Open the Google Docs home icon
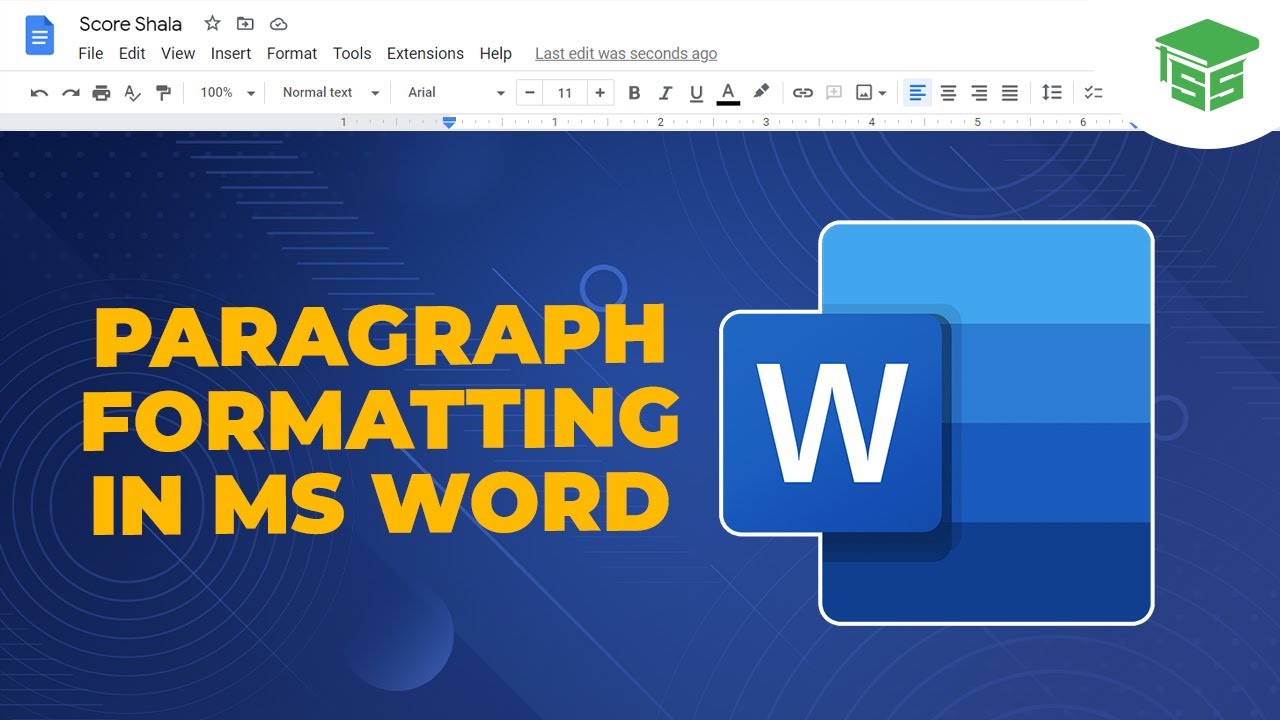This screenshot has width=1280, height=720. (x=40, y=36)
